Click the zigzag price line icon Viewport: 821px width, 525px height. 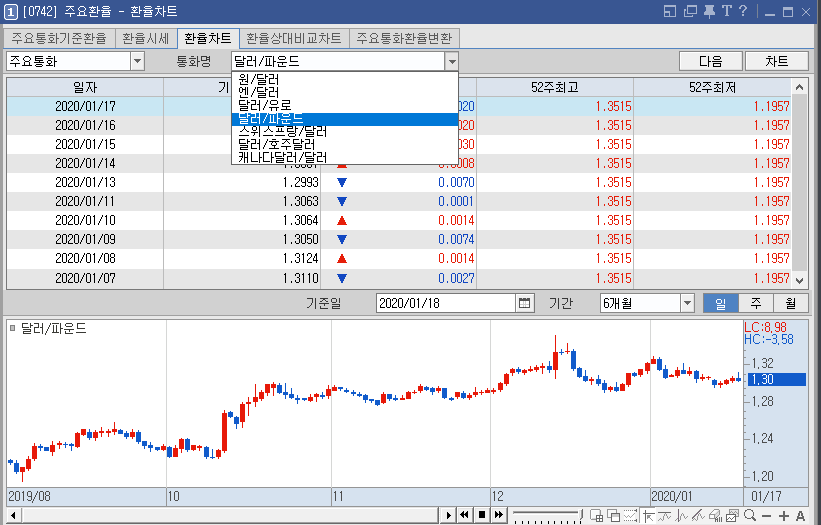coord(681,516)
